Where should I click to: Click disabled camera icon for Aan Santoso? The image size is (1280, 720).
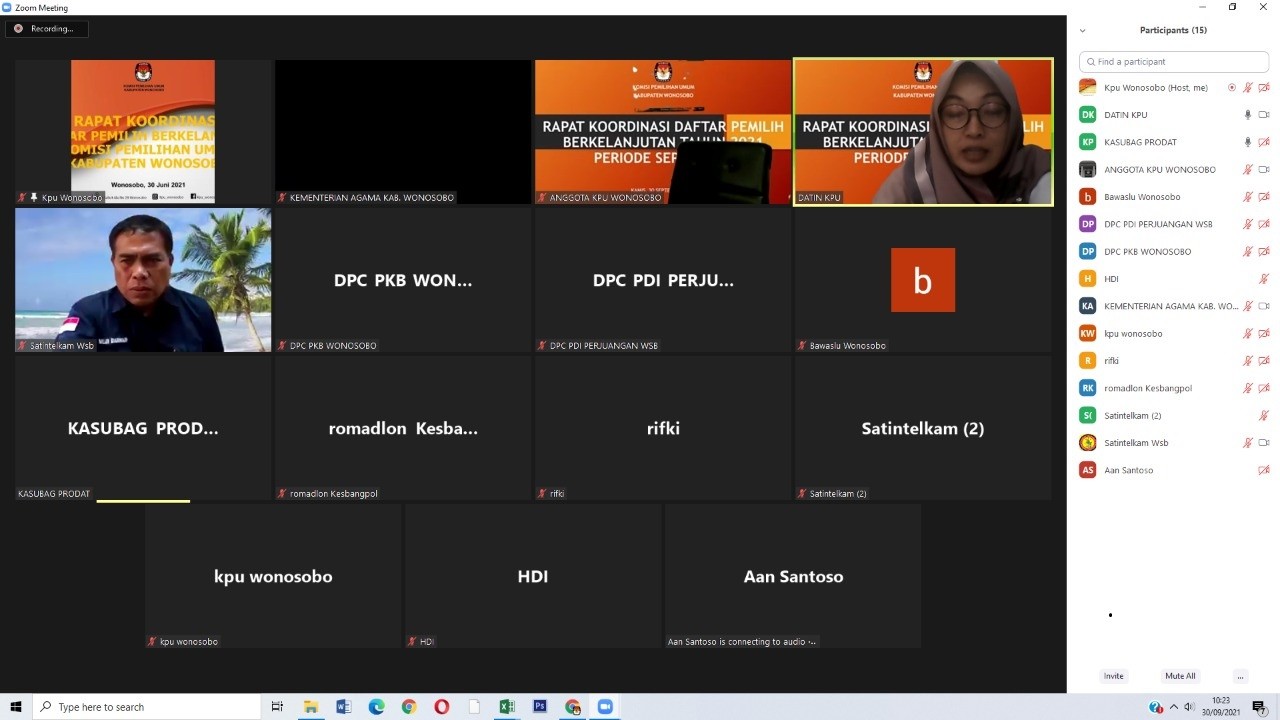pos(1264,470)
